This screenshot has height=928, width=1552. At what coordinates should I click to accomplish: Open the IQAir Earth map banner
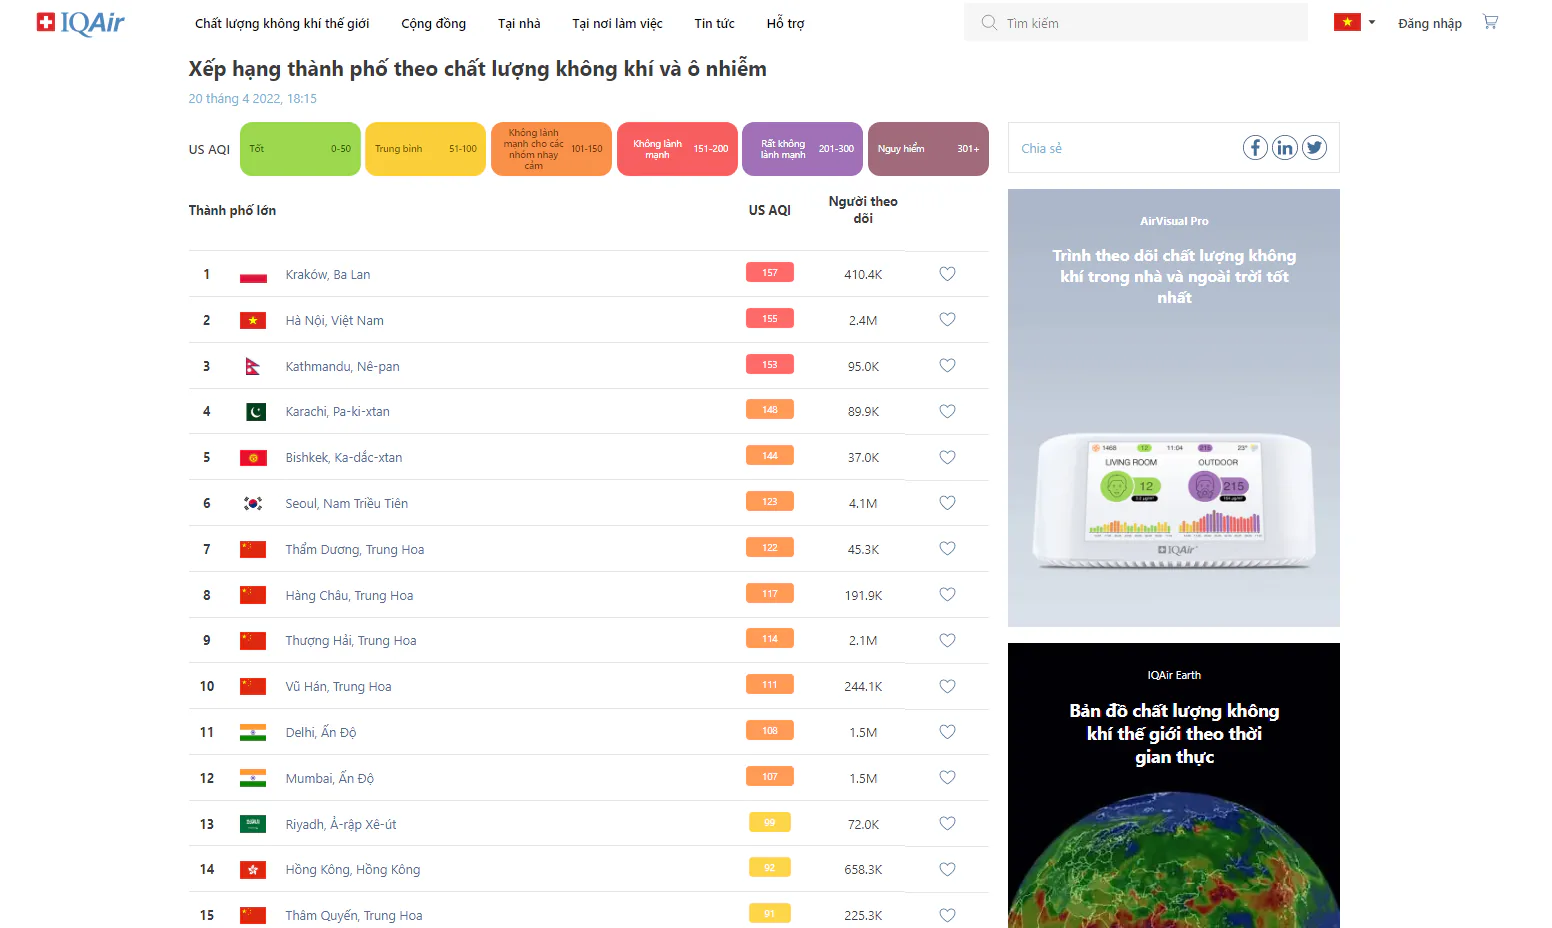(1174, 786)
